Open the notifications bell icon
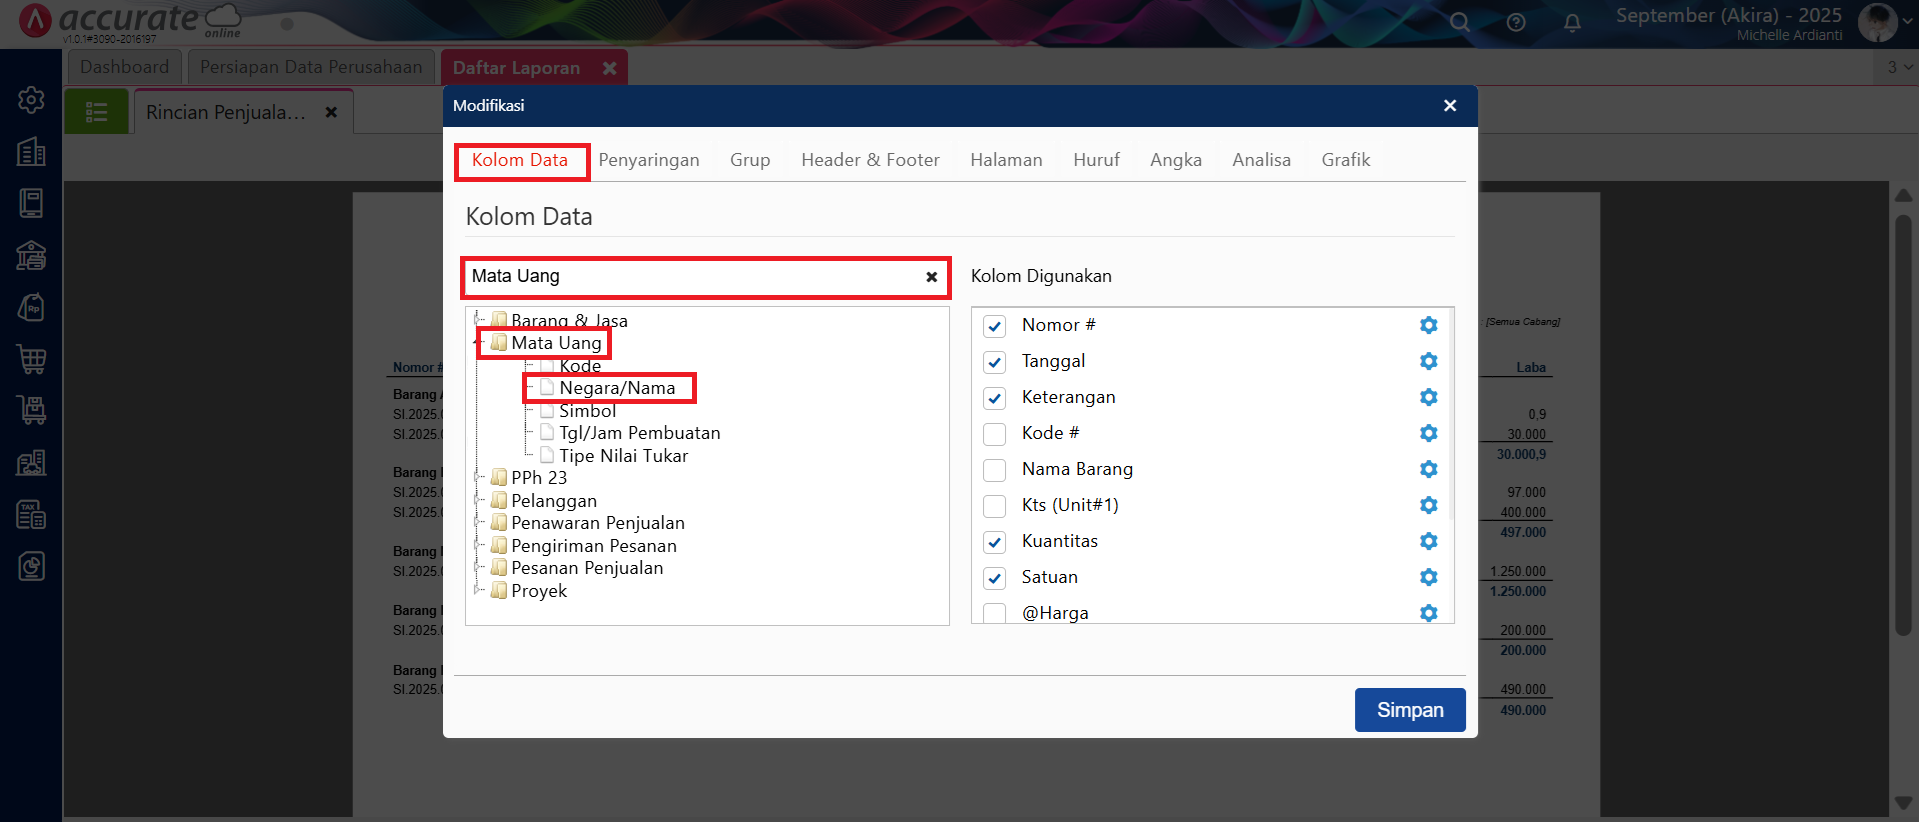 (x=1572, y=22)
